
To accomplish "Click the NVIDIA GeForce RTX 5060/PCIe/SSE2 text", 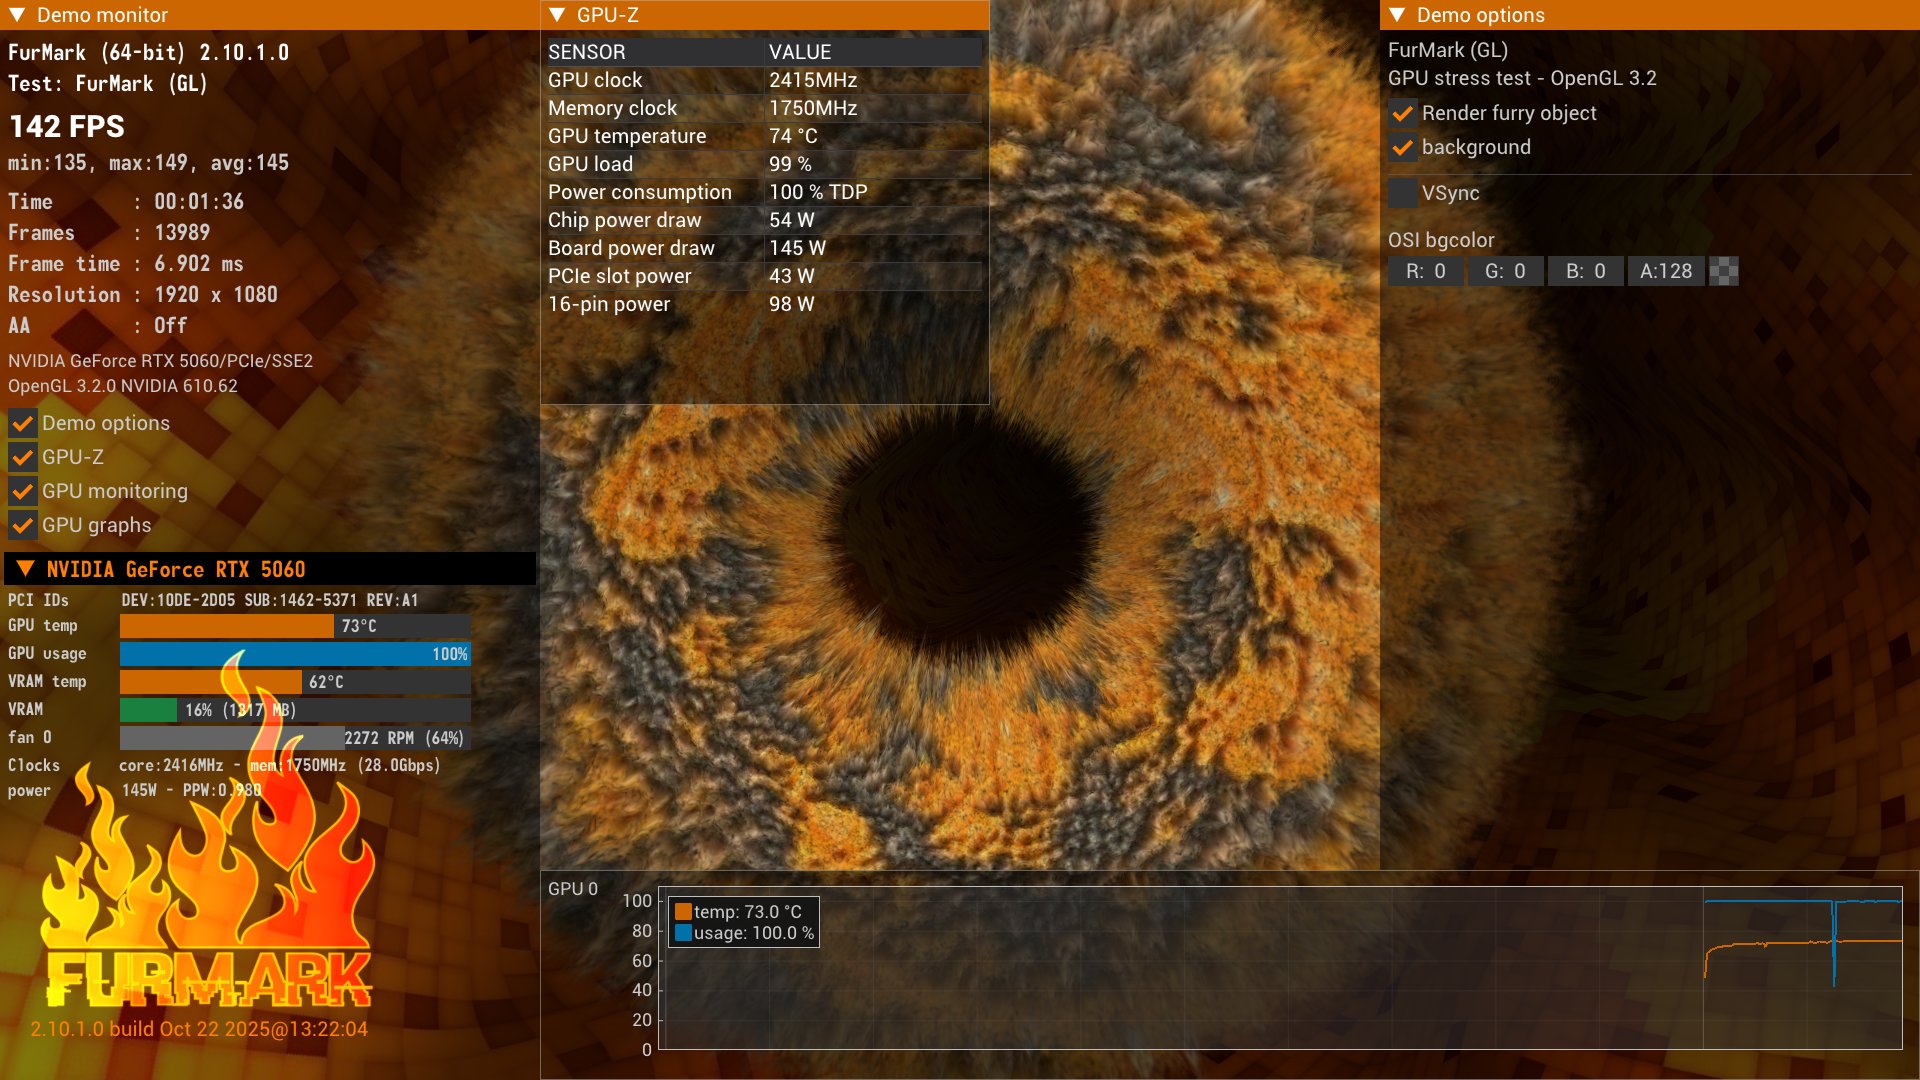I will pyautogui.click(x=160, y=361).
